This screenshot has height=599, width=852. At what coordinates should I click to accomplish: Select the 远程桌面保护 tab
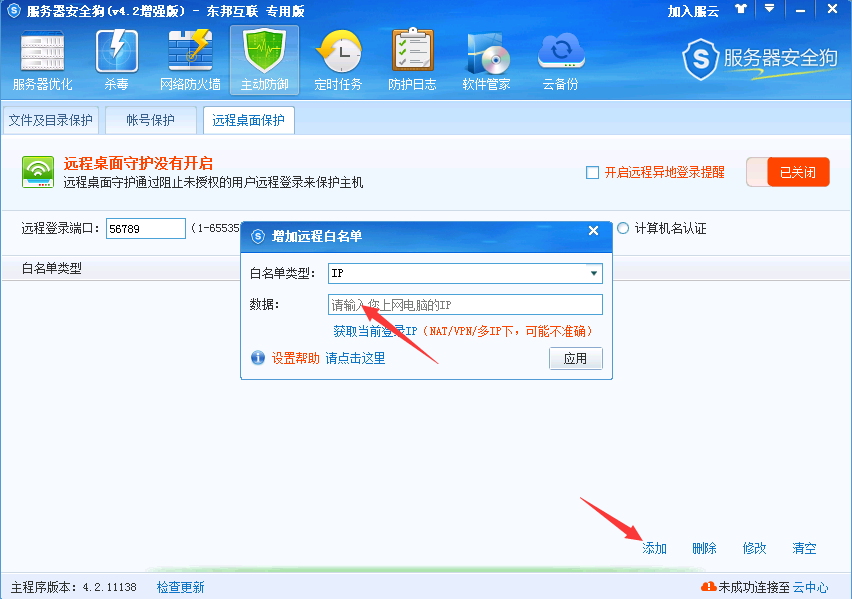tap(248, 120)
